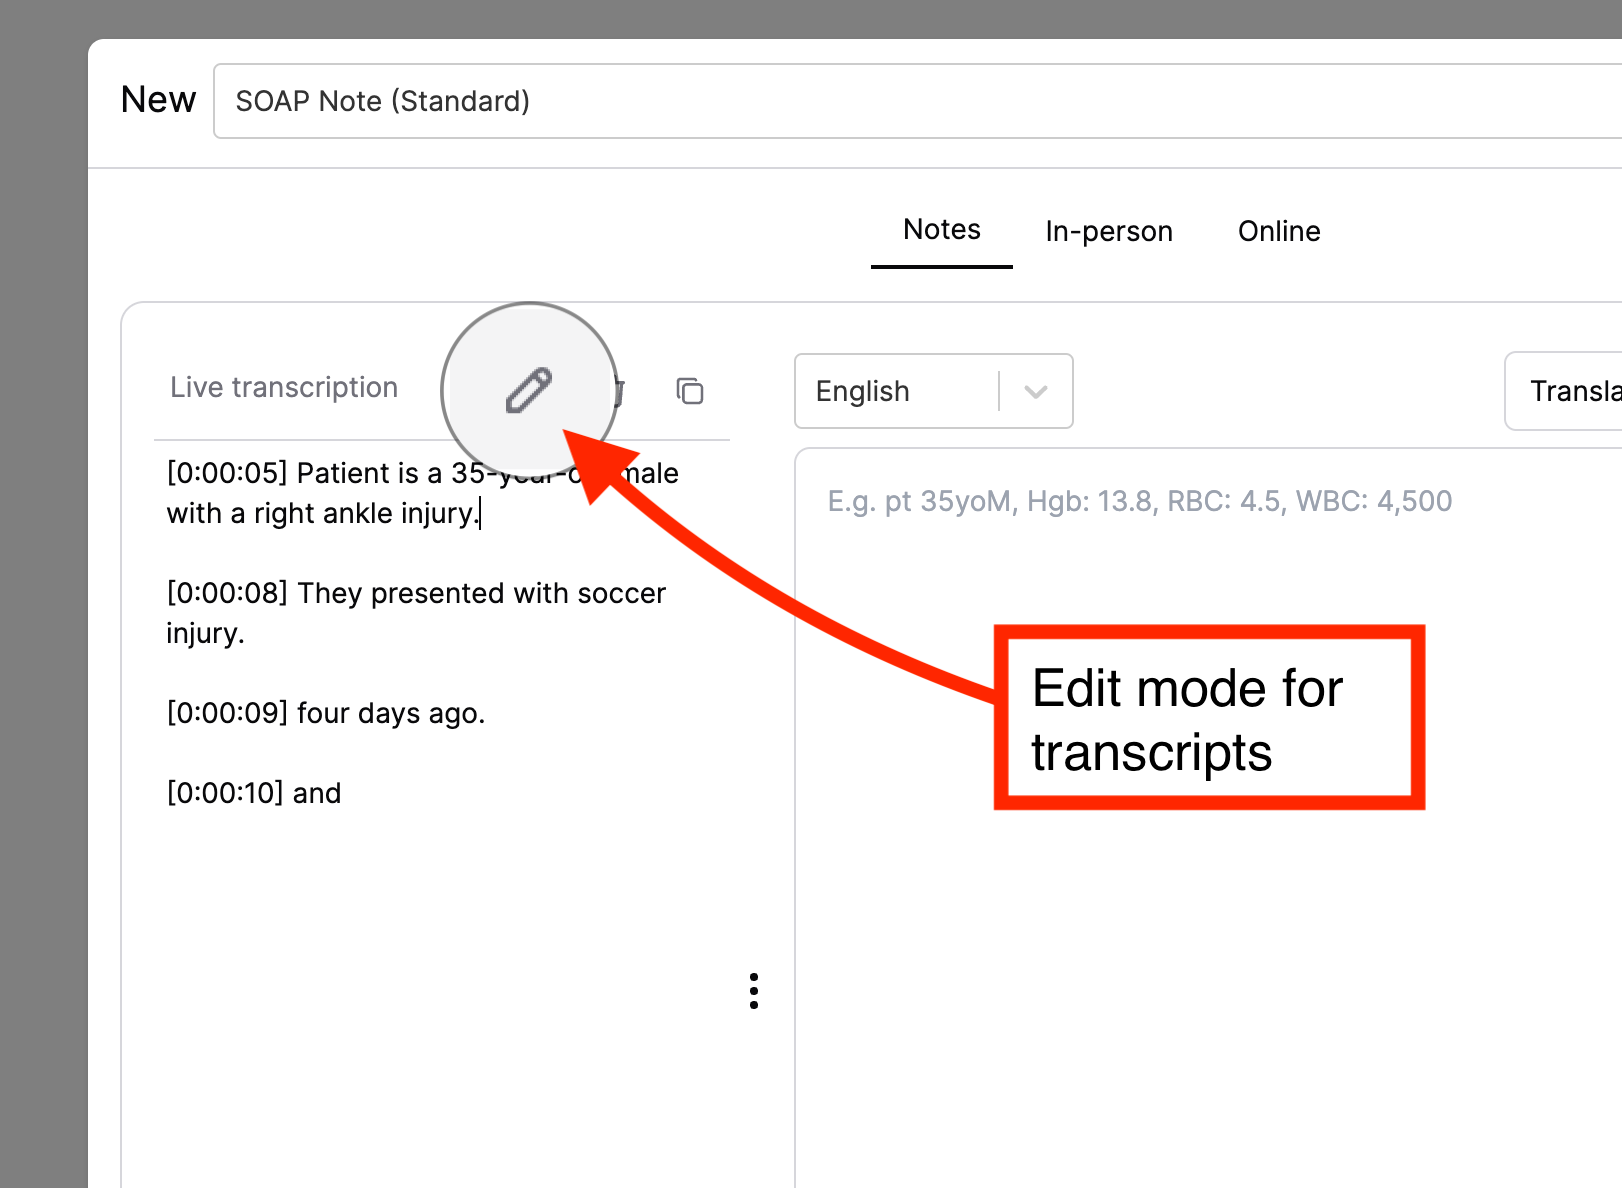Switch to the In-person tab
Viewport: 1622px width, 1188px height.
click(1109, 232)
